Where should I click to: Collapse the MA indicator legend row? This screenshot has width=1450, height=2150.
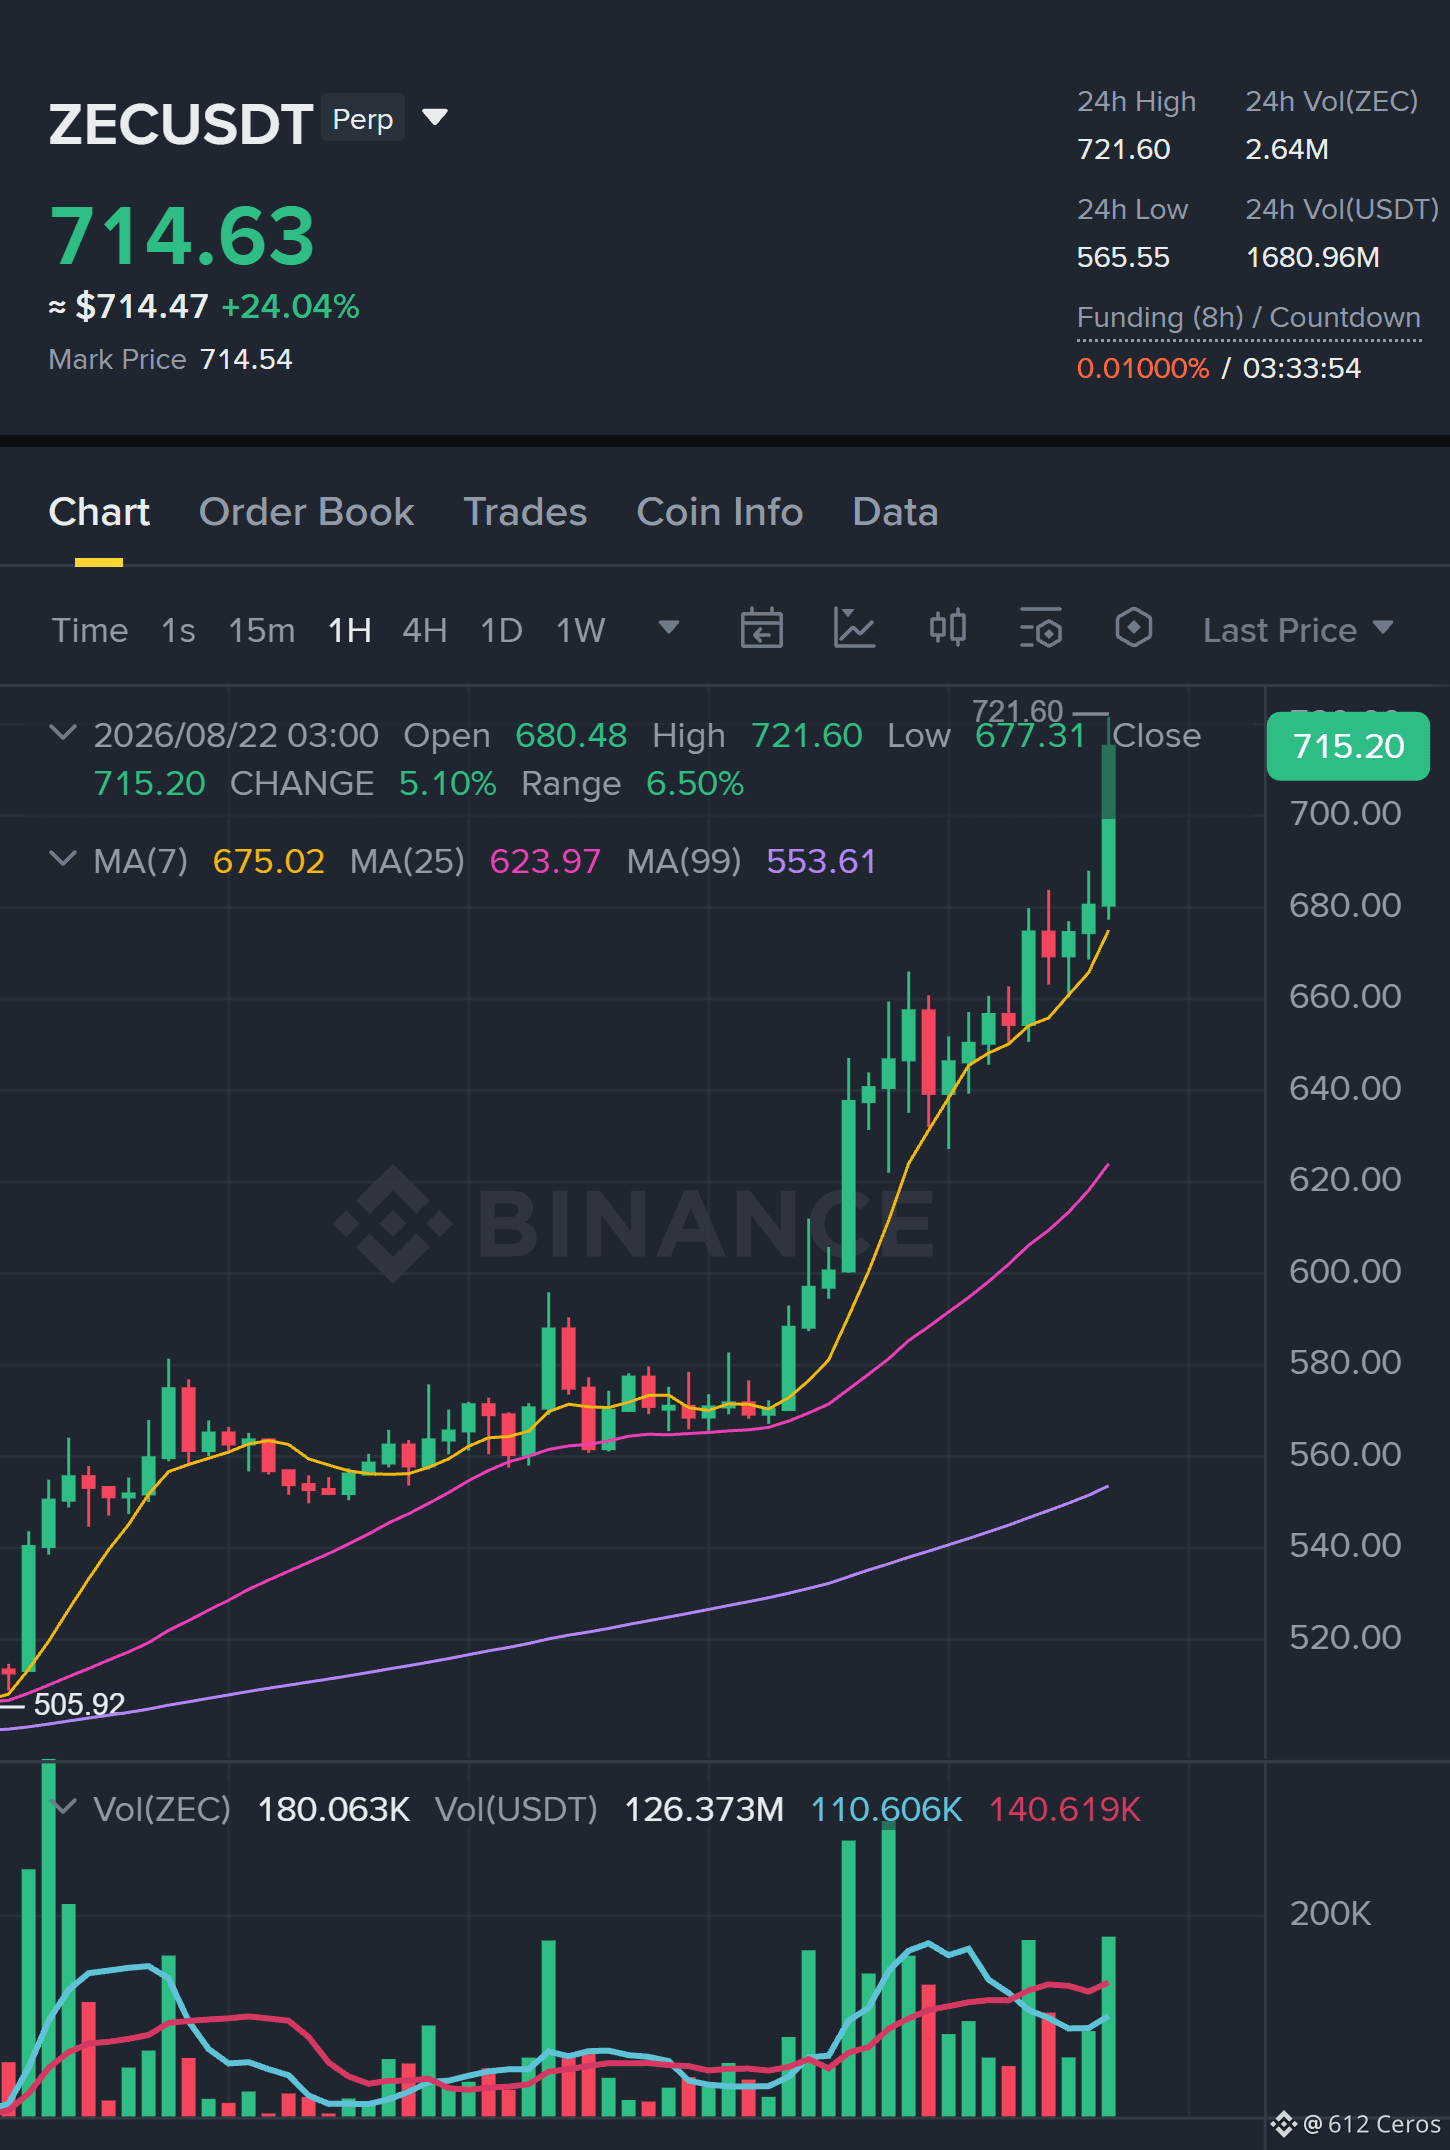coord(63,859)
